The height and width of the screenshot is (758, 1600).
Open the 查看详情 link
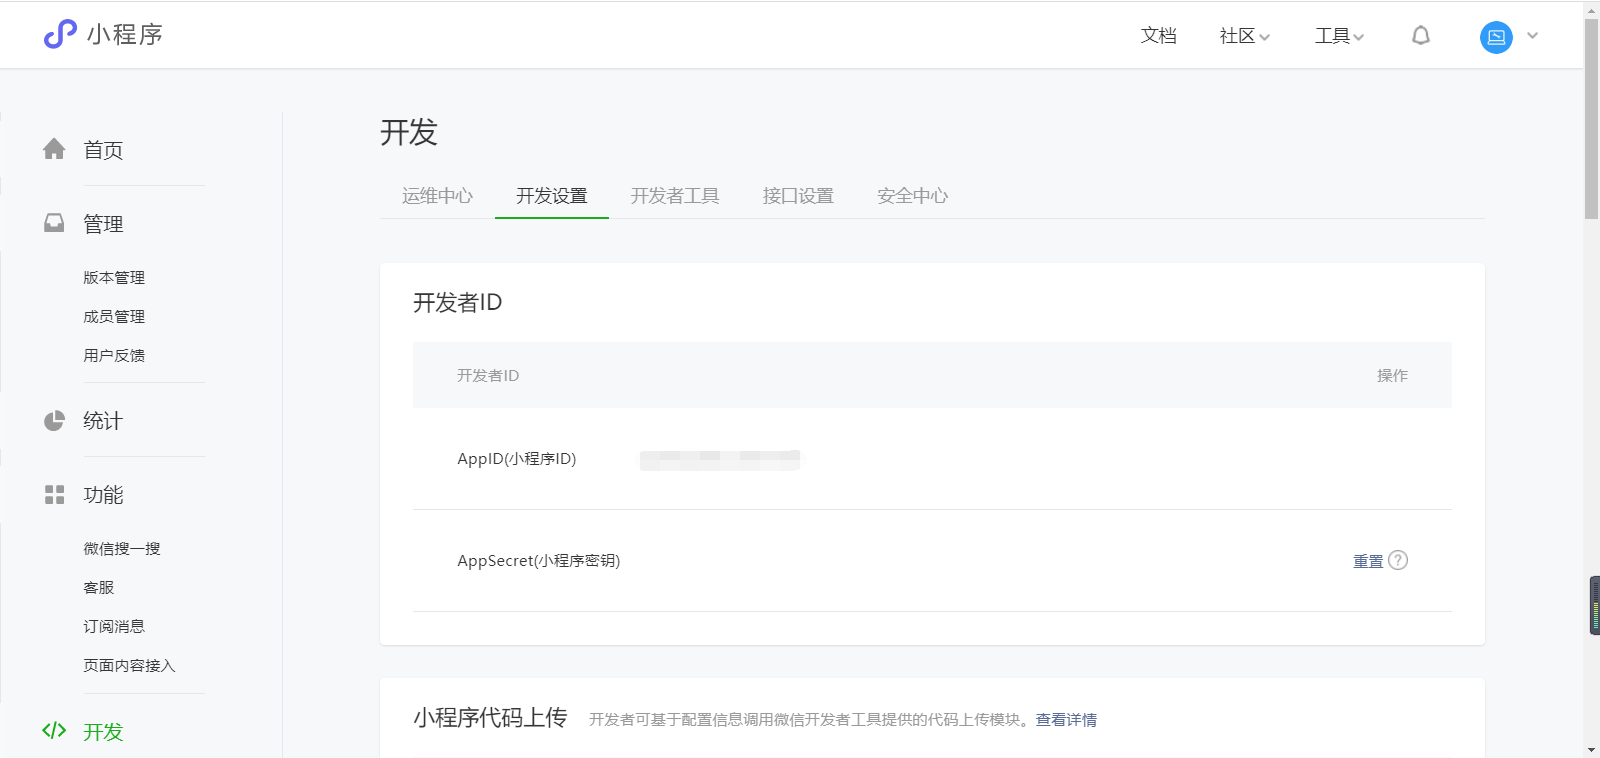tap(1066, 720)
